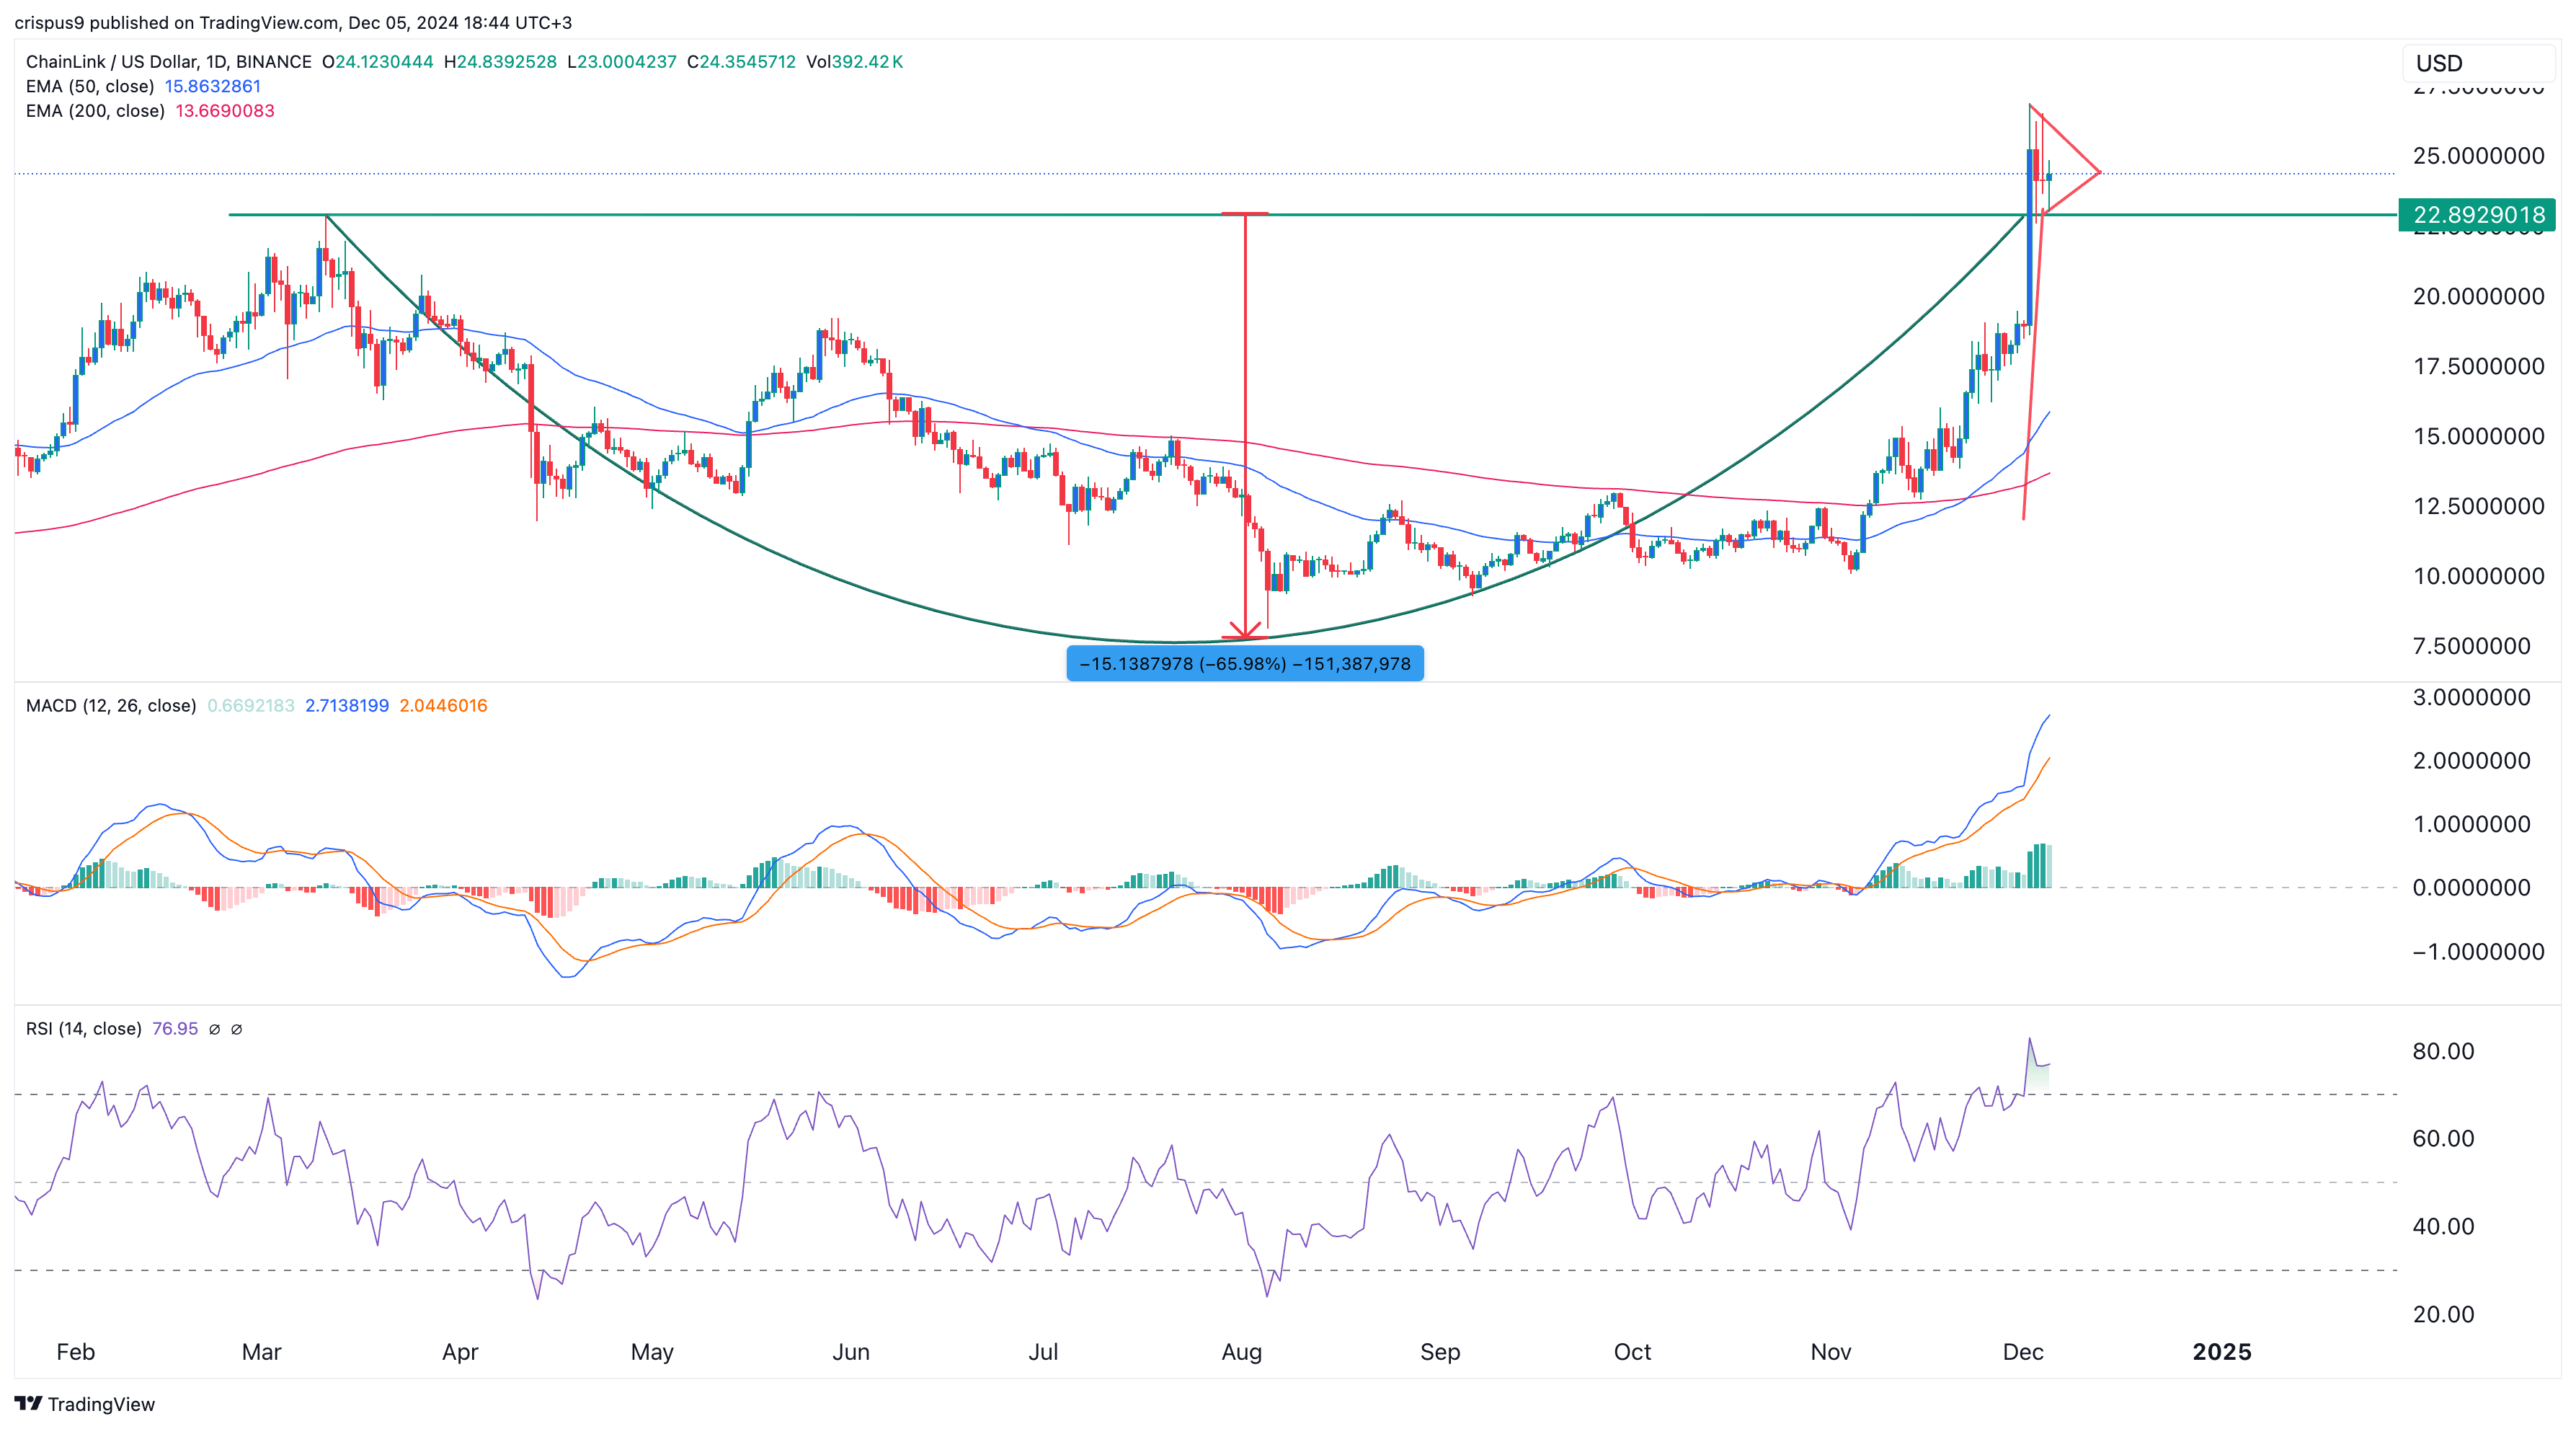Click the RSI axis label 20.00
Screen dimensions: 2576x1429
(x=2444, y=1315)
